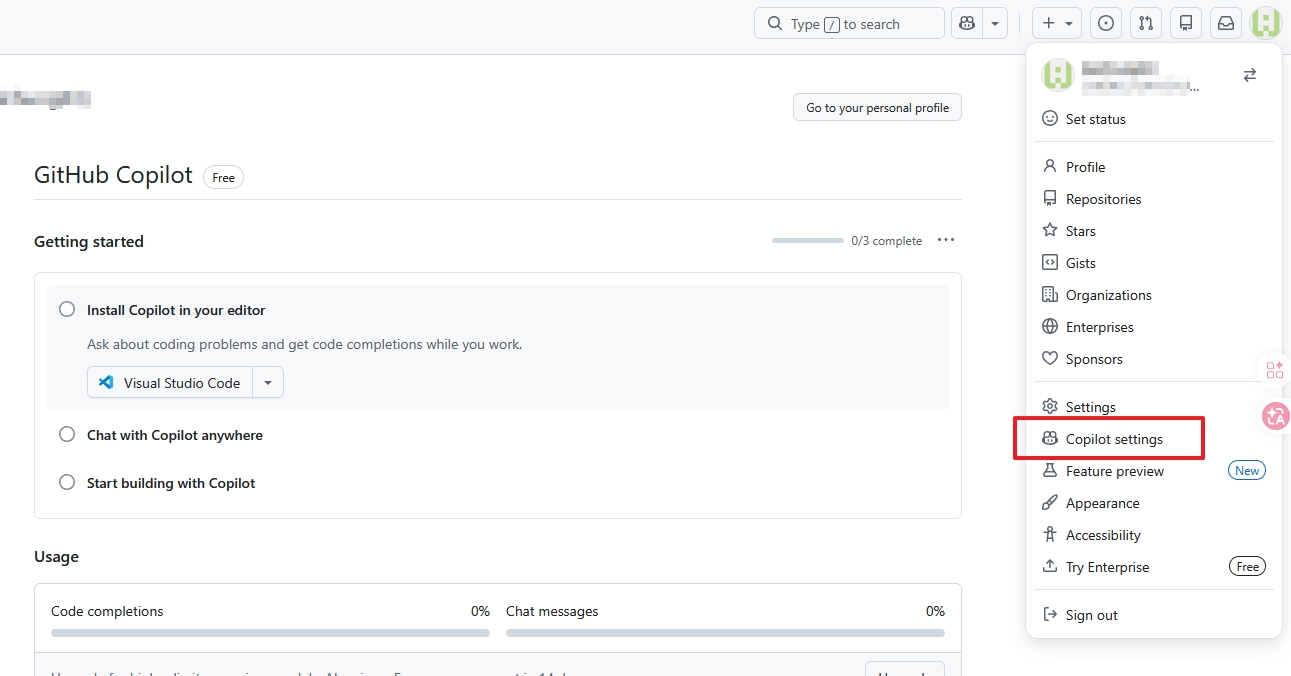This screenshot has height=676, width=1291.
Task: Click the switch account arrows icon
Action: [x=1250, y=75]
